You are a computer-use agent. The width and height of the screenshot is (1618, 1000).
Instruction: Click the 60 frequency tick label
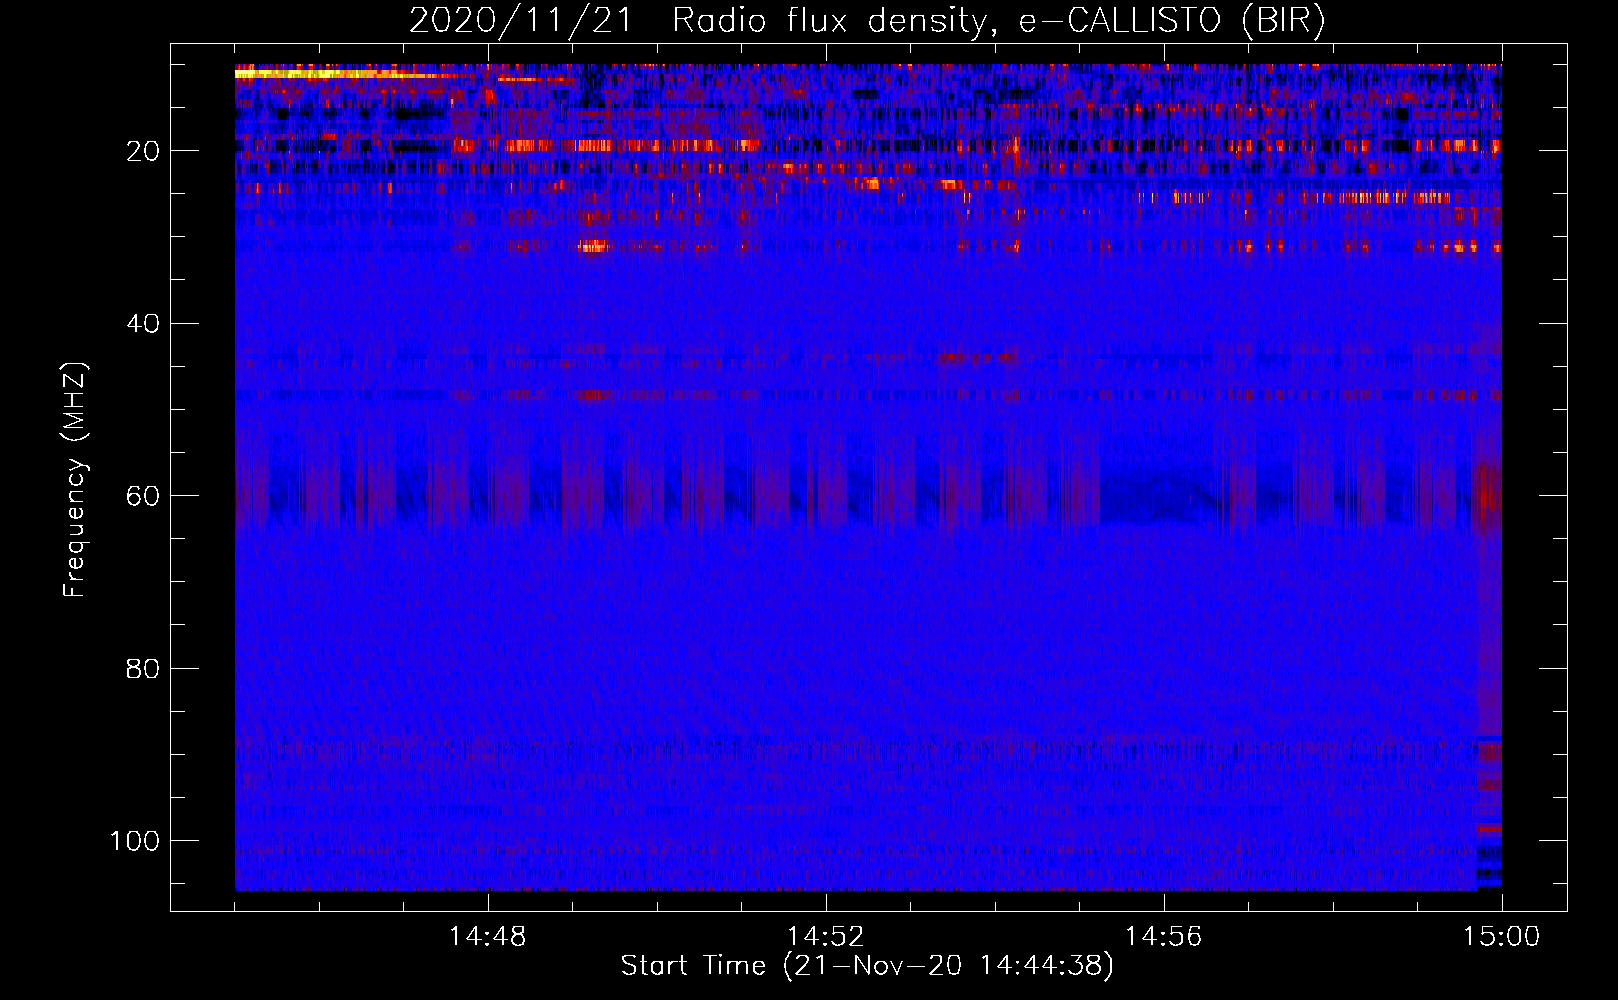click(143, 496)
